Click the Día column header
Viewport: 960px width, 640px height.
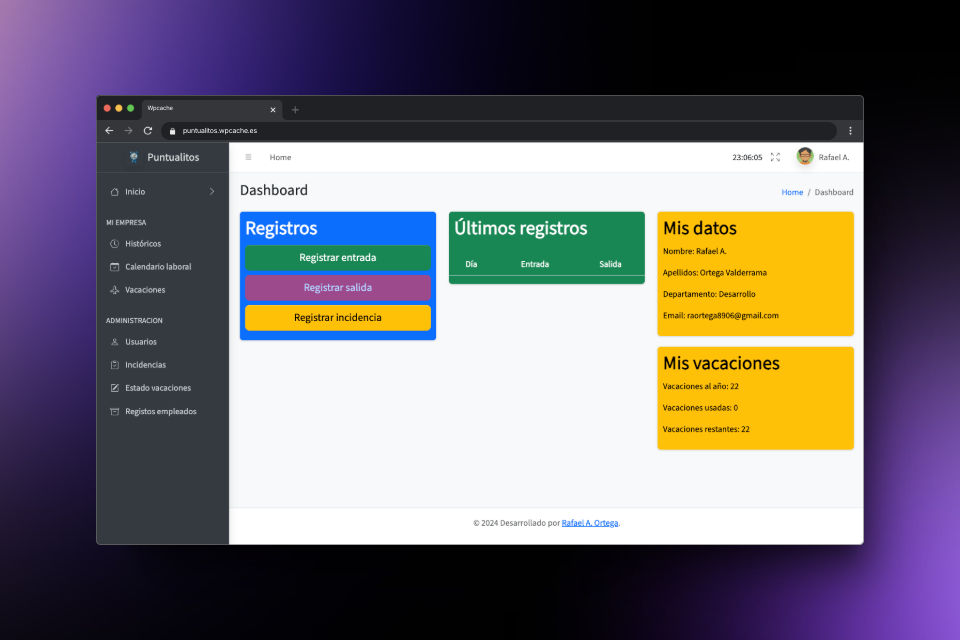click(471, 265)
